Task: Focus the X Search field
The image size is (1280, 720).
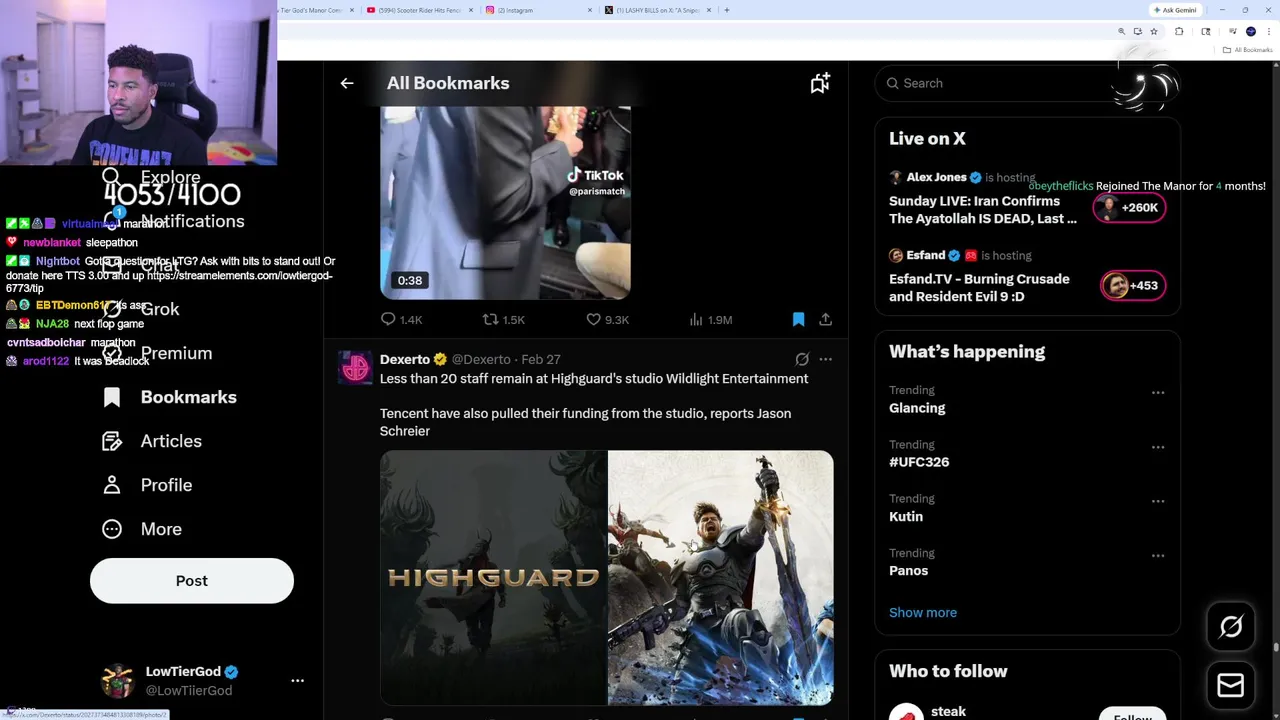Action: 1027,83
